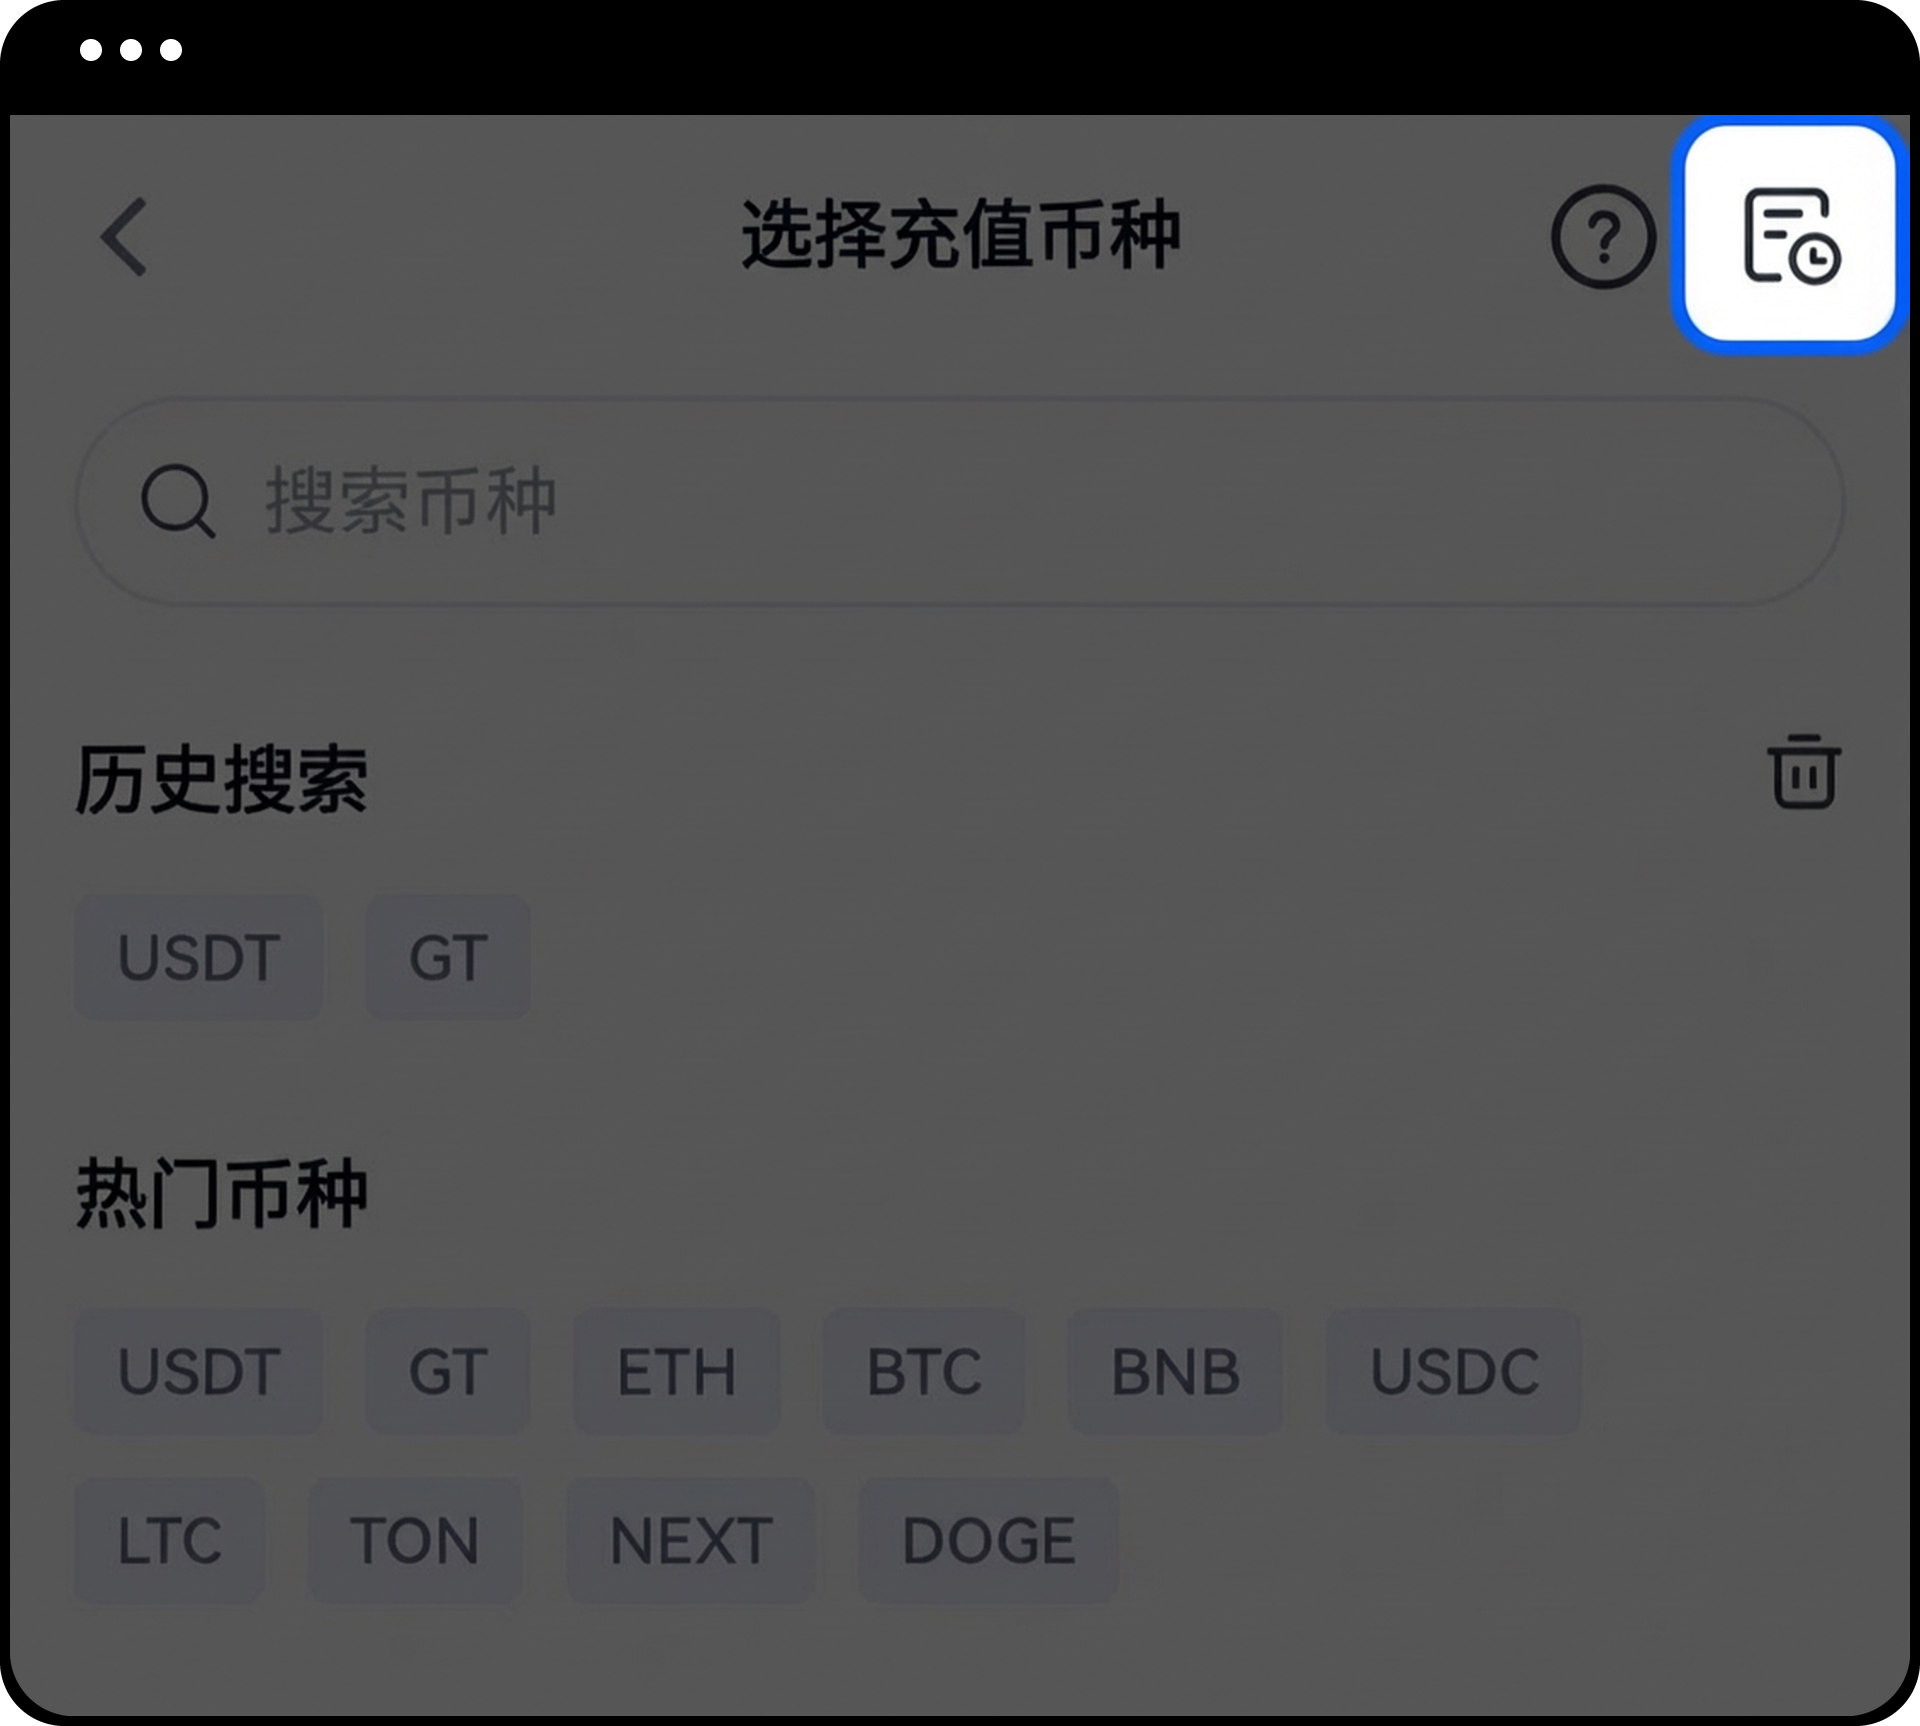Open the help question mark icon
1920x1726 pixels.
(x=1603, y=237)
